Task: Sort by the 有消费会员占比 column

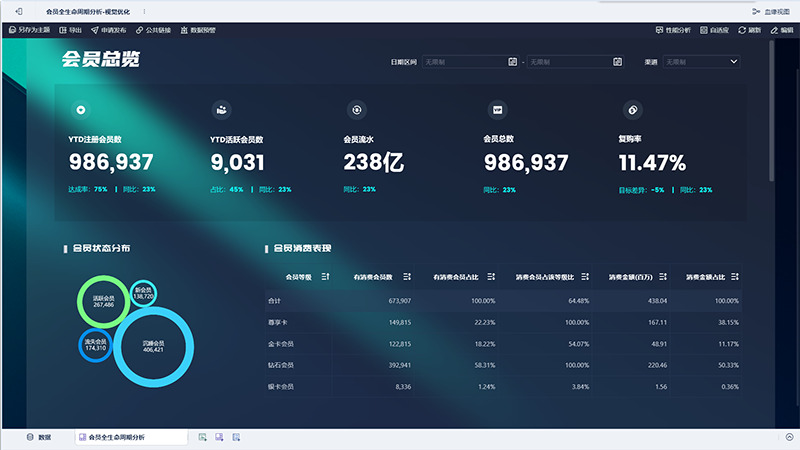Action: [x=491, y=277]
